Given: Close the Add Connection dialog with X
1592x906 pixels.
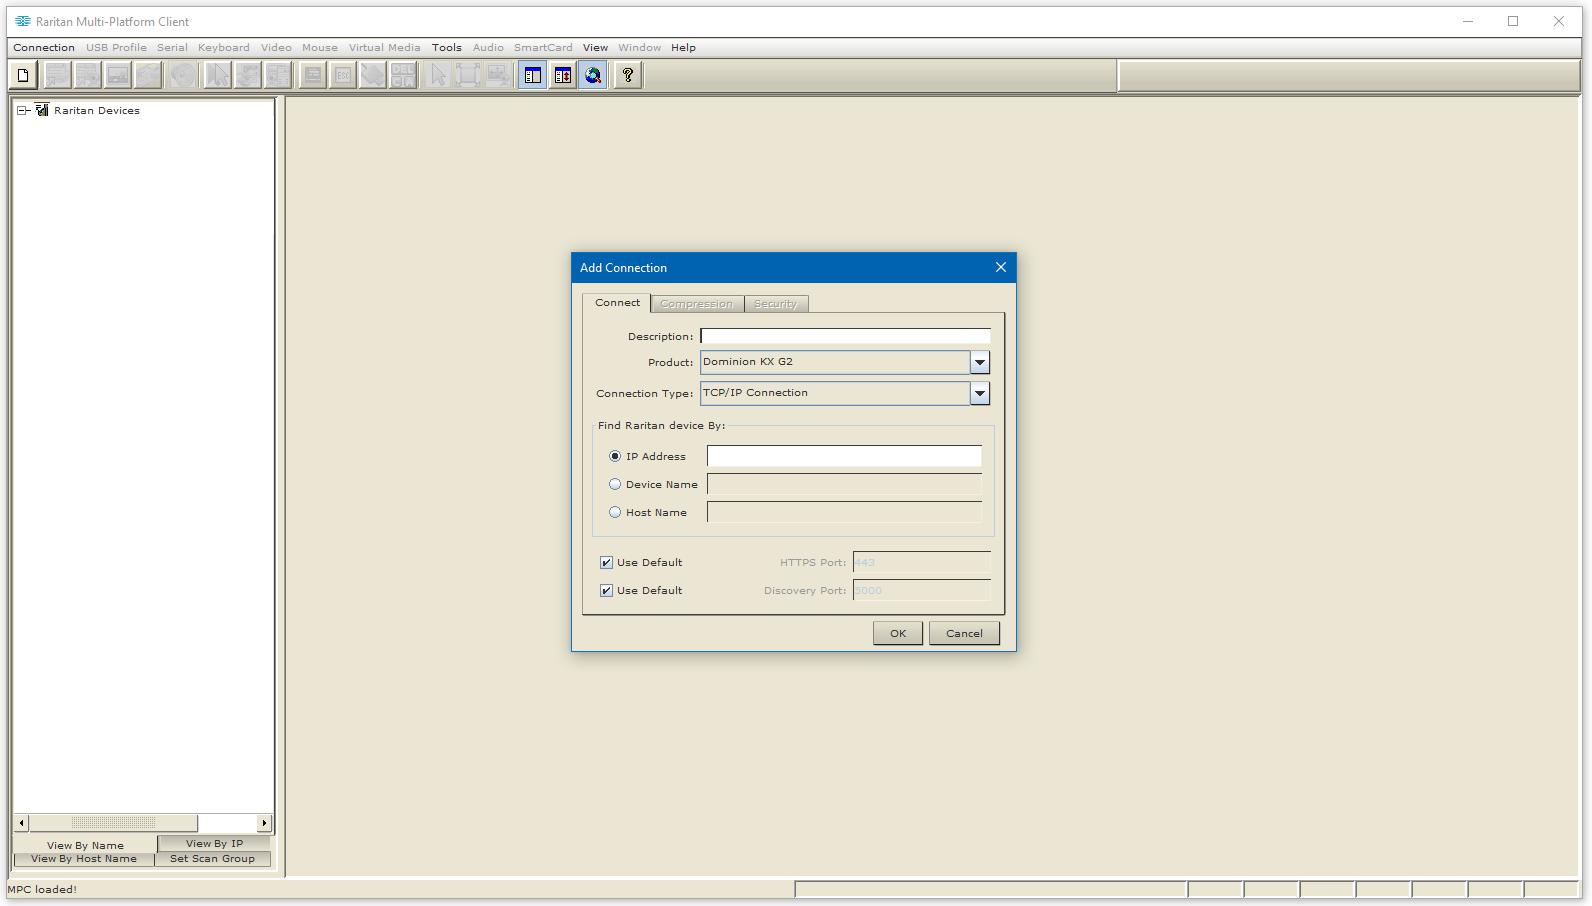Looking at the screenshot, I should [1001, 267].
